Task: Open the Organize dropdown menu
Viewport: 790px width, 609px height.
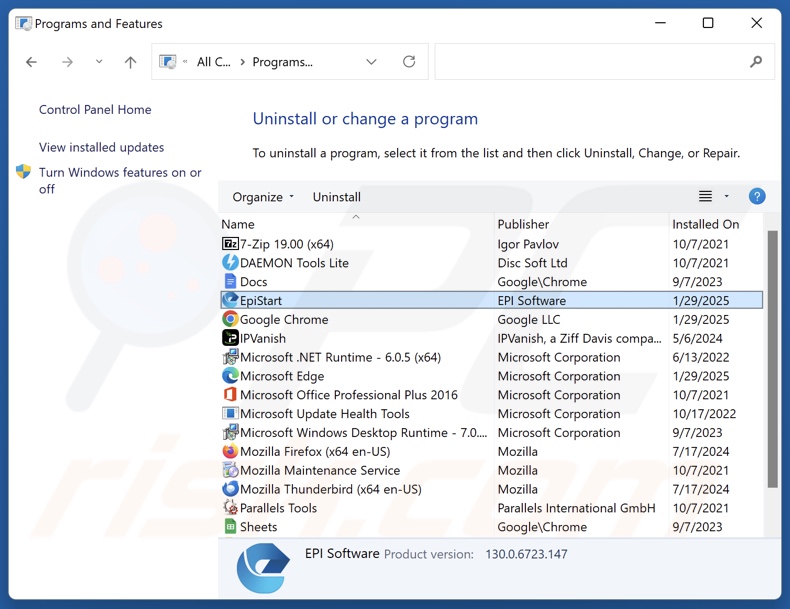Action: pyautogui.click(x=263, y=197)
